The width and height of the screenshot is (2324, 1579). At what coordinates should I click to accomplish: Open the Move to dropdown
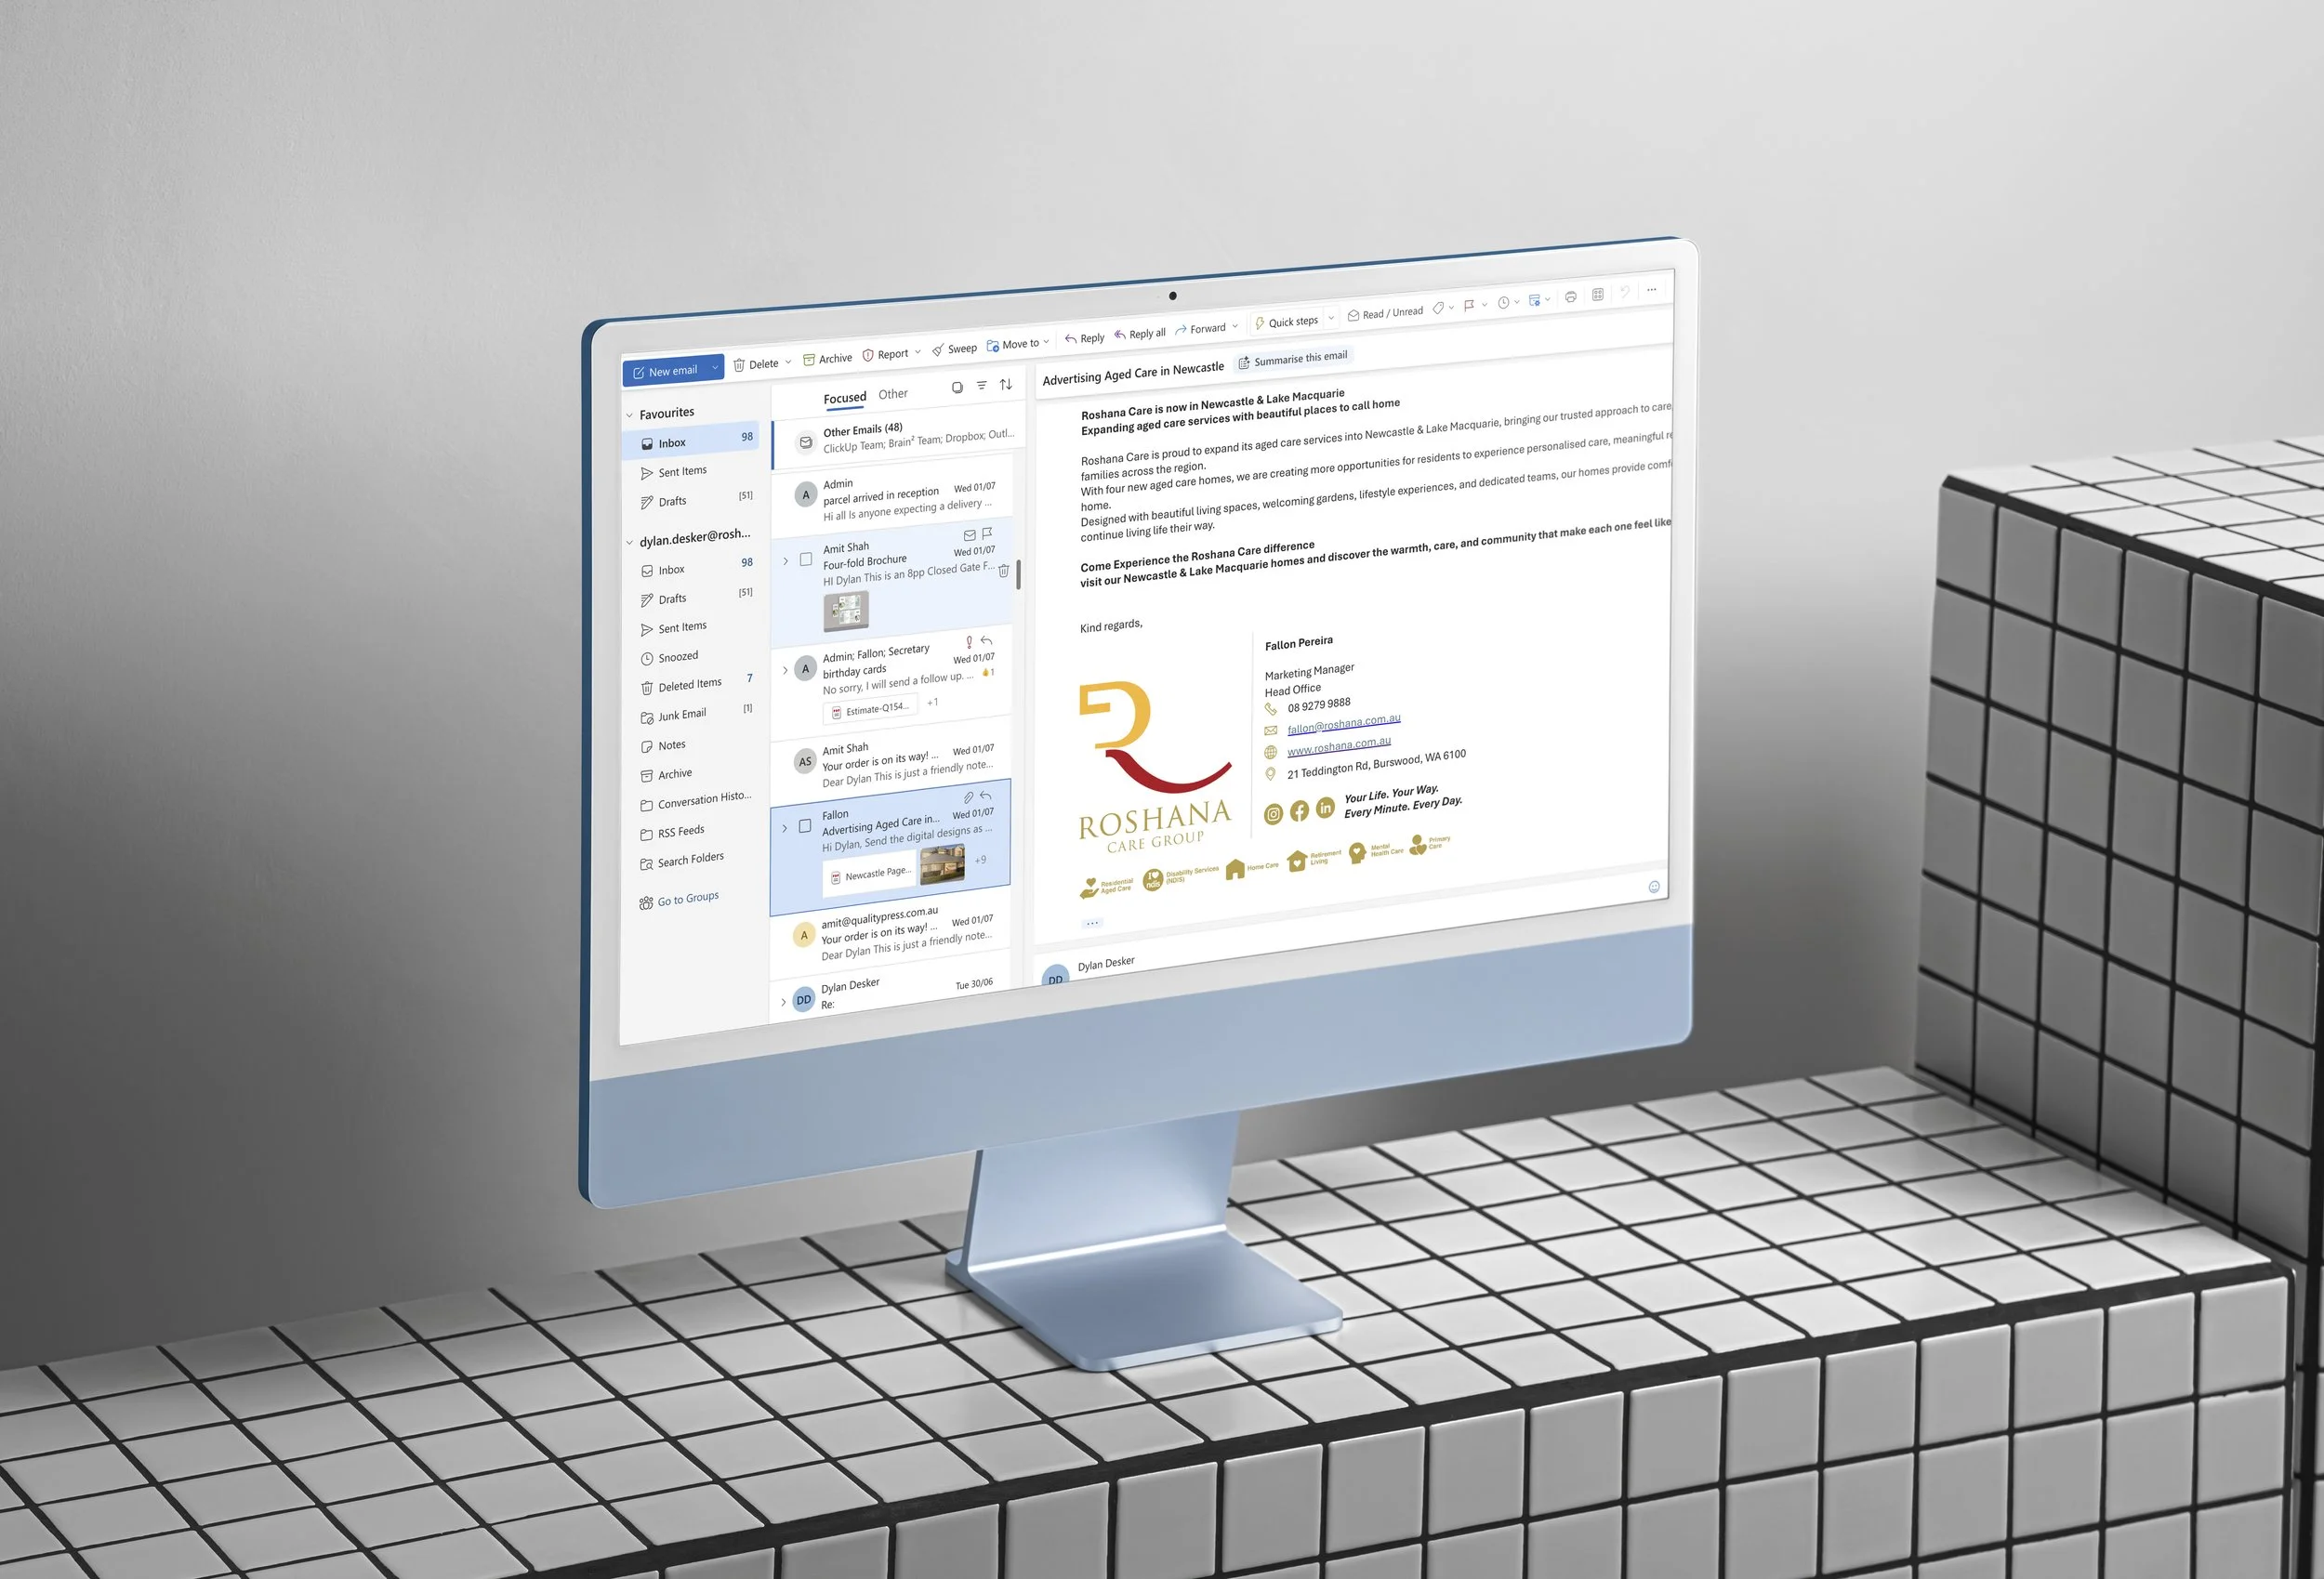click(1018, 344)
